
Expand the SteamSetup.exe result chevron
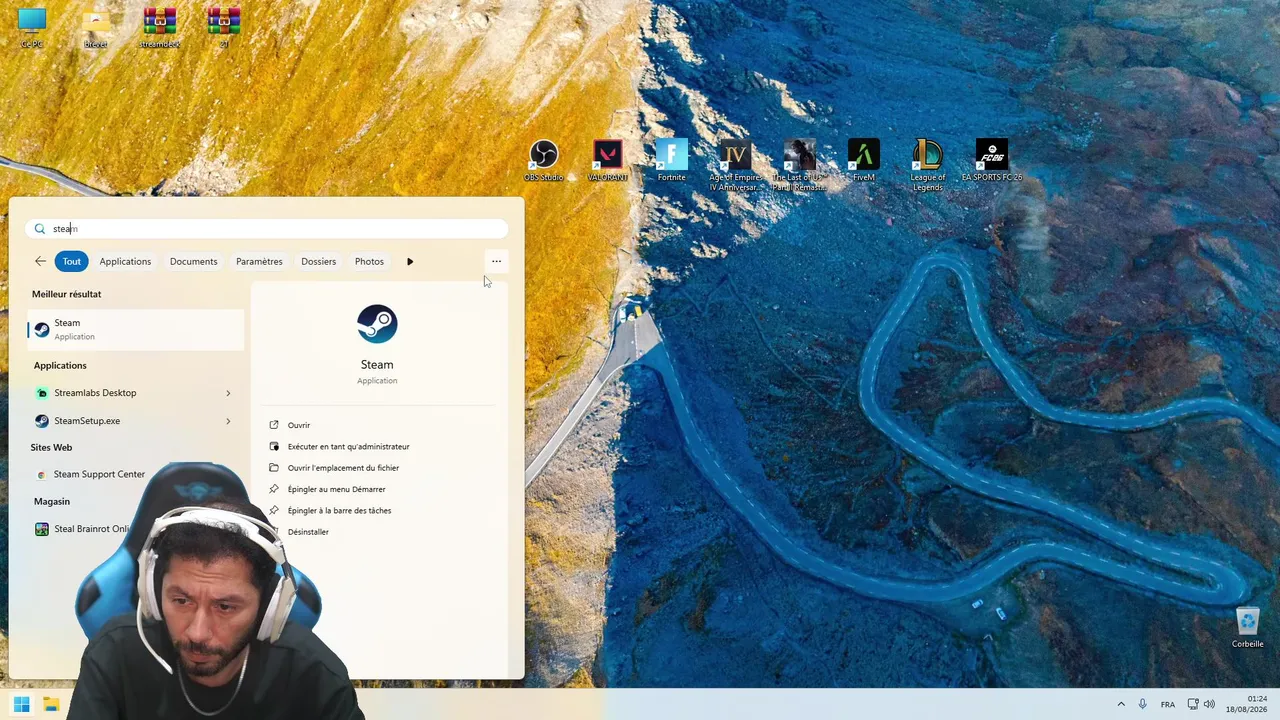point(229,421)
